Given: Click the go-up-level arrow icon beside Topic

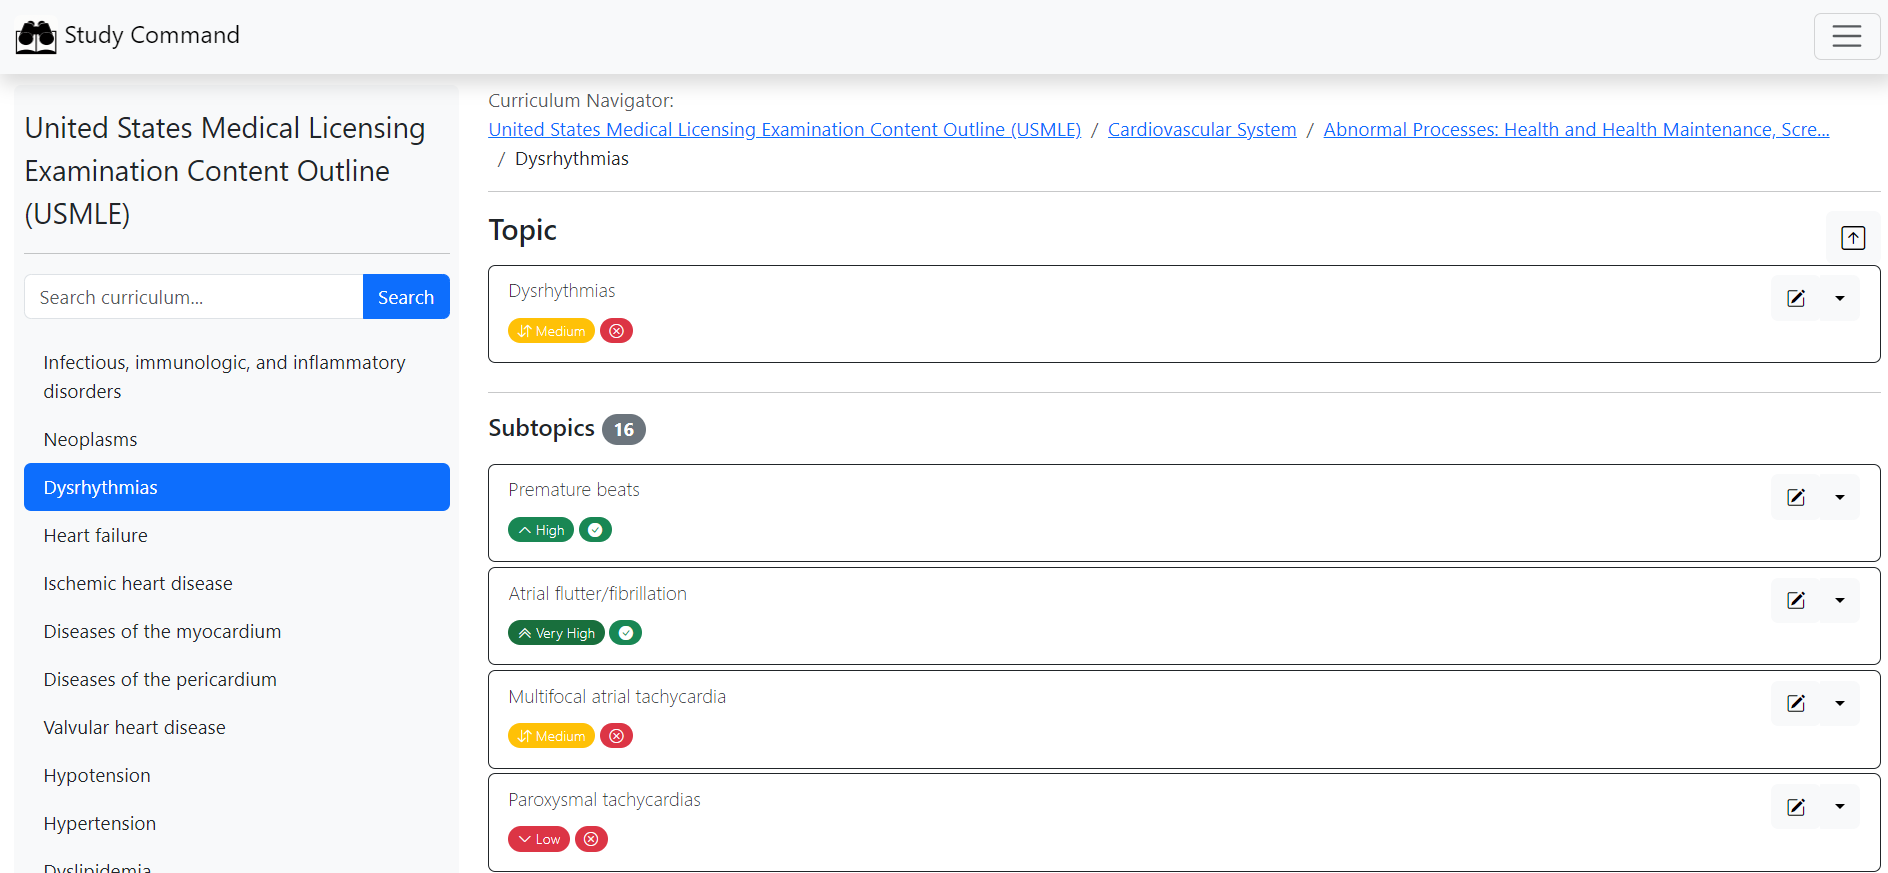Looking at the screenshot, I should (1852, 238).
